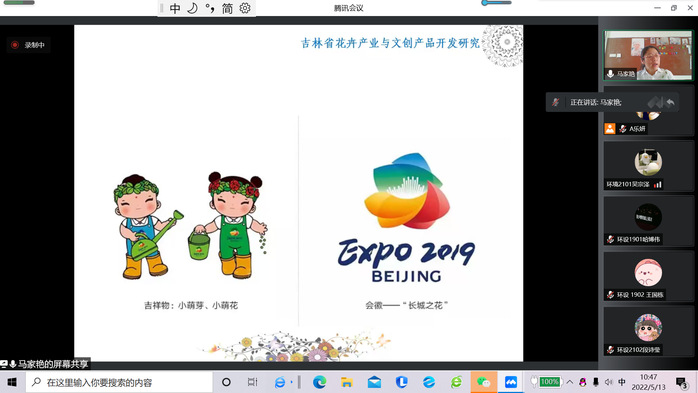Launch Microsoft Edge from taskbar
The width and height of the screenshot is (698, 393).
tap(319, 382)
